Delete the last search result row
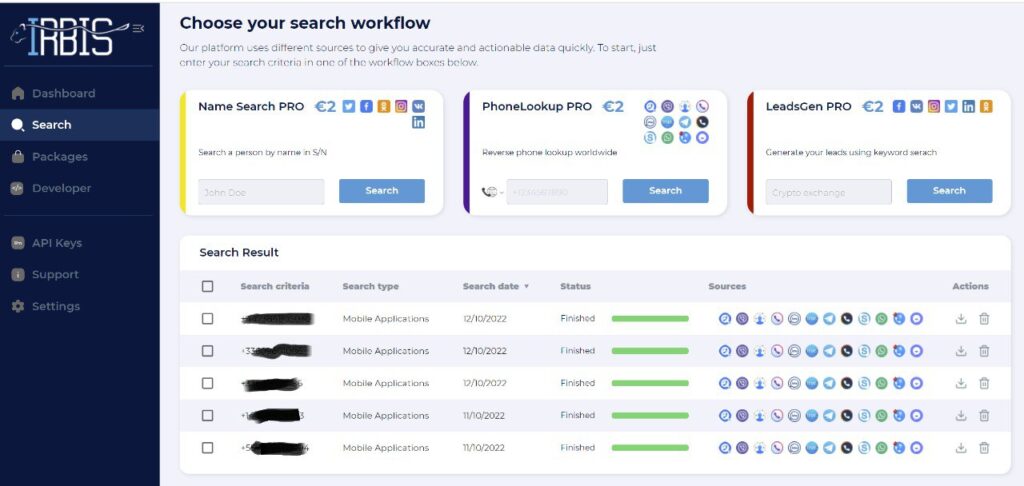 984,447
